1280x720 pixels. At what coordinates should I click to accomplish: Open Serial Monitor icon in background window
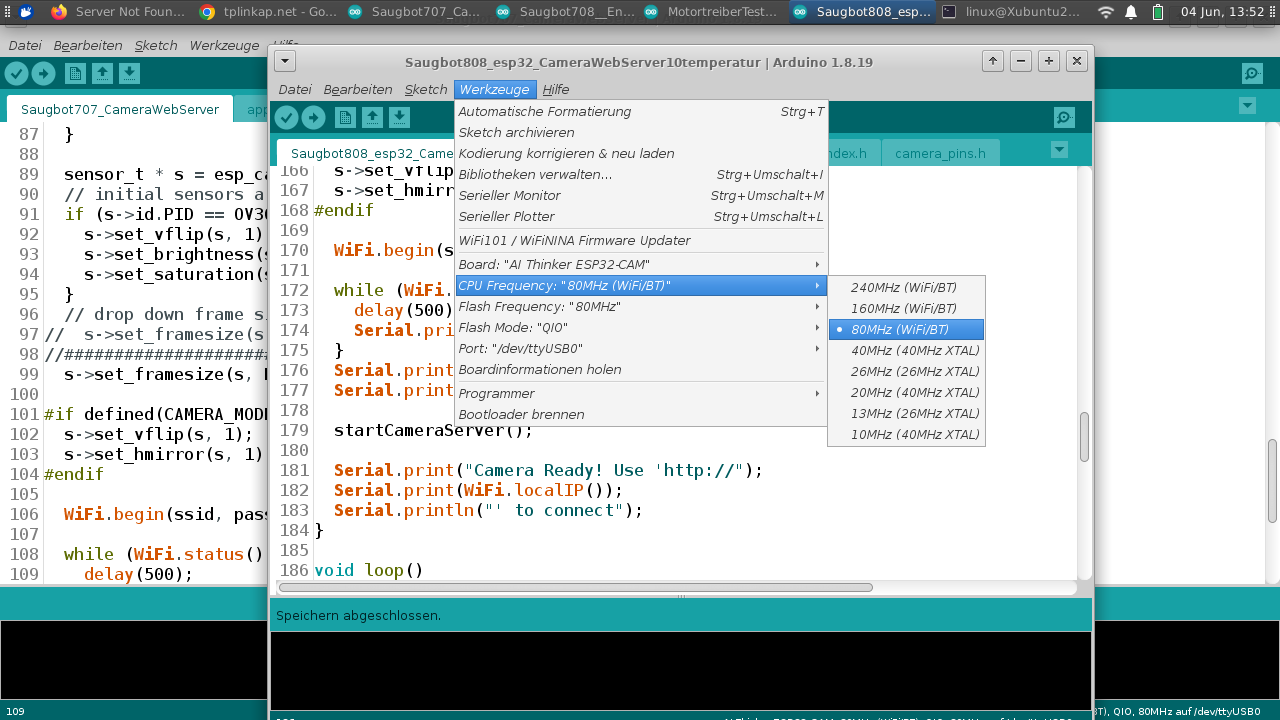point(1252,73)
